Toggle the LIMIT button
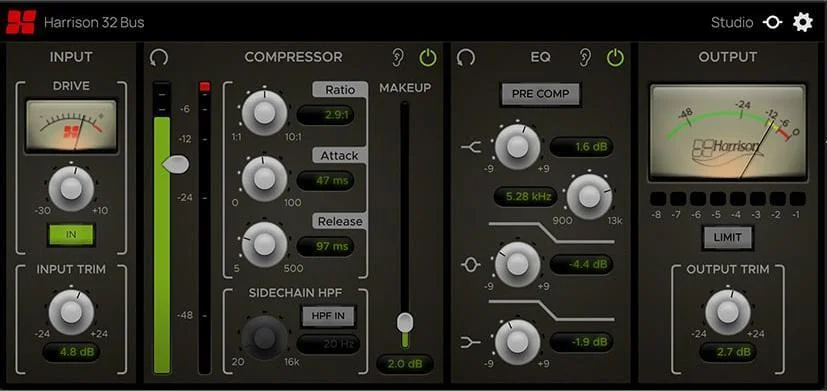Screen dimensions: 827x391 pyautogui.click(x=727, y=237)
